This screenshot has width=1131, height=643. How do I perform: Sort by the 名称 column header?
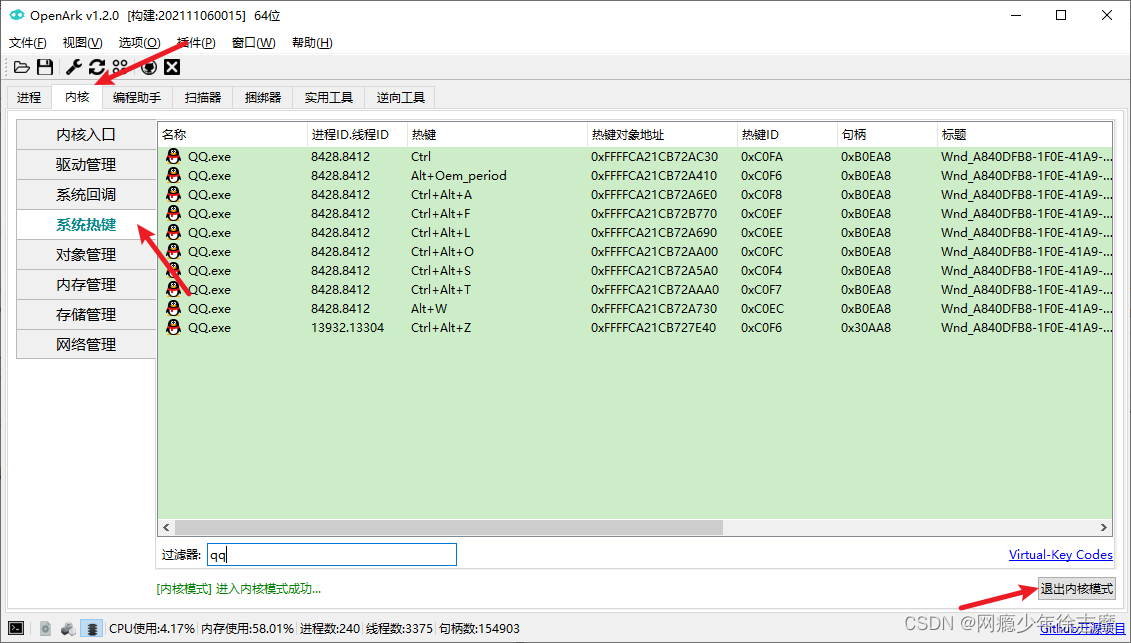[x=232, y=135]
